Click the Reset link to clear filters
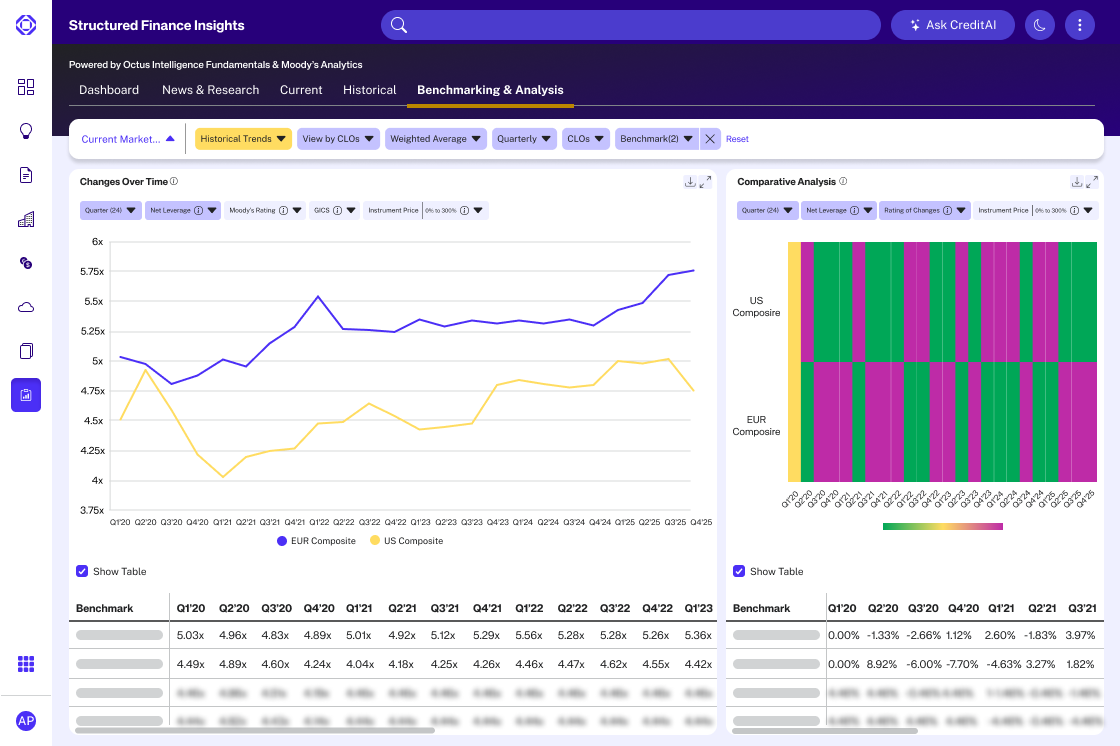1120x746 pixels. [737, 138]
